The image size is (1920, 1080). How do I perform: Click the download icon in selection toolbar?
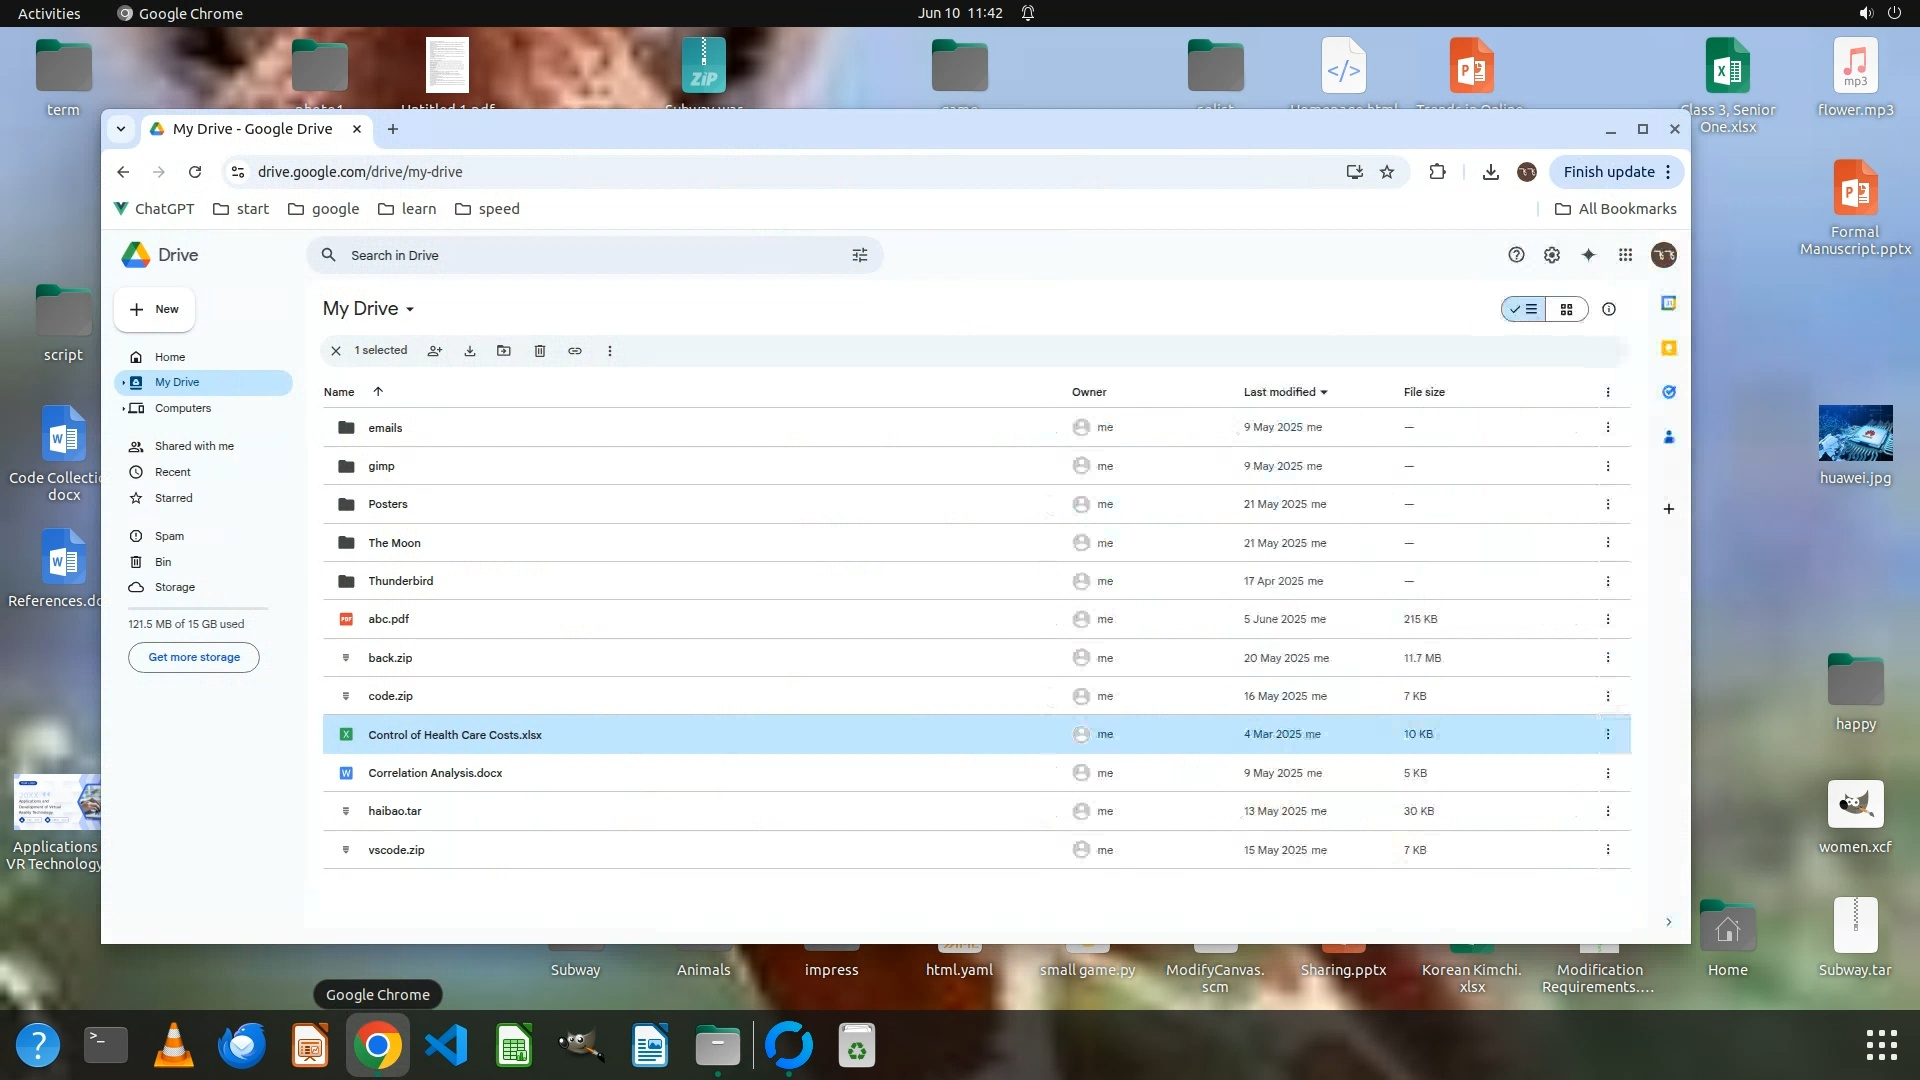pos(470,351)
